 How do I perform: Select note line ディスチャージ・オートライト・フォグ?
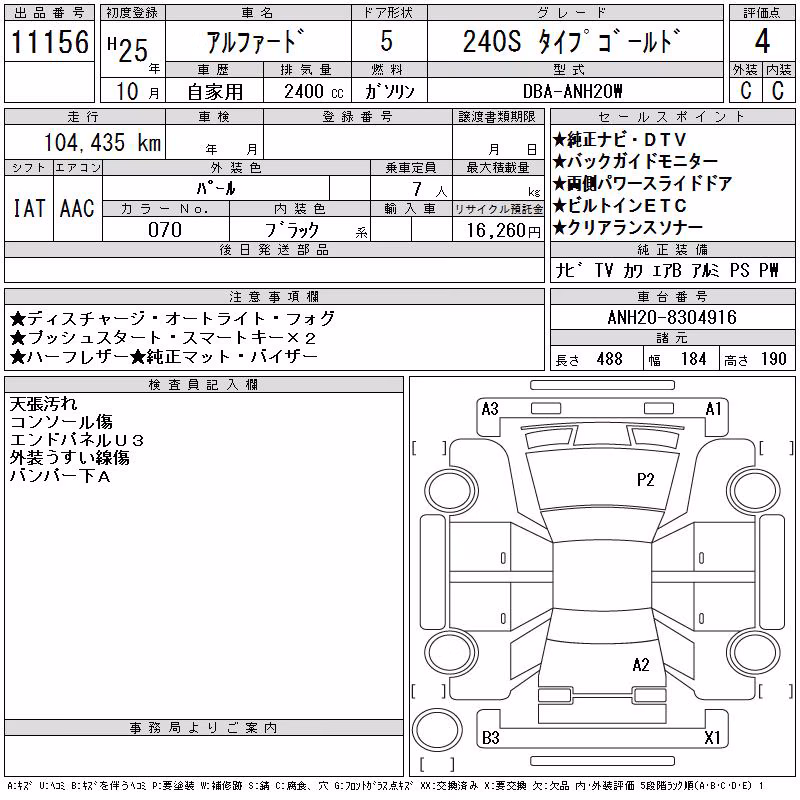click(172, 319)
